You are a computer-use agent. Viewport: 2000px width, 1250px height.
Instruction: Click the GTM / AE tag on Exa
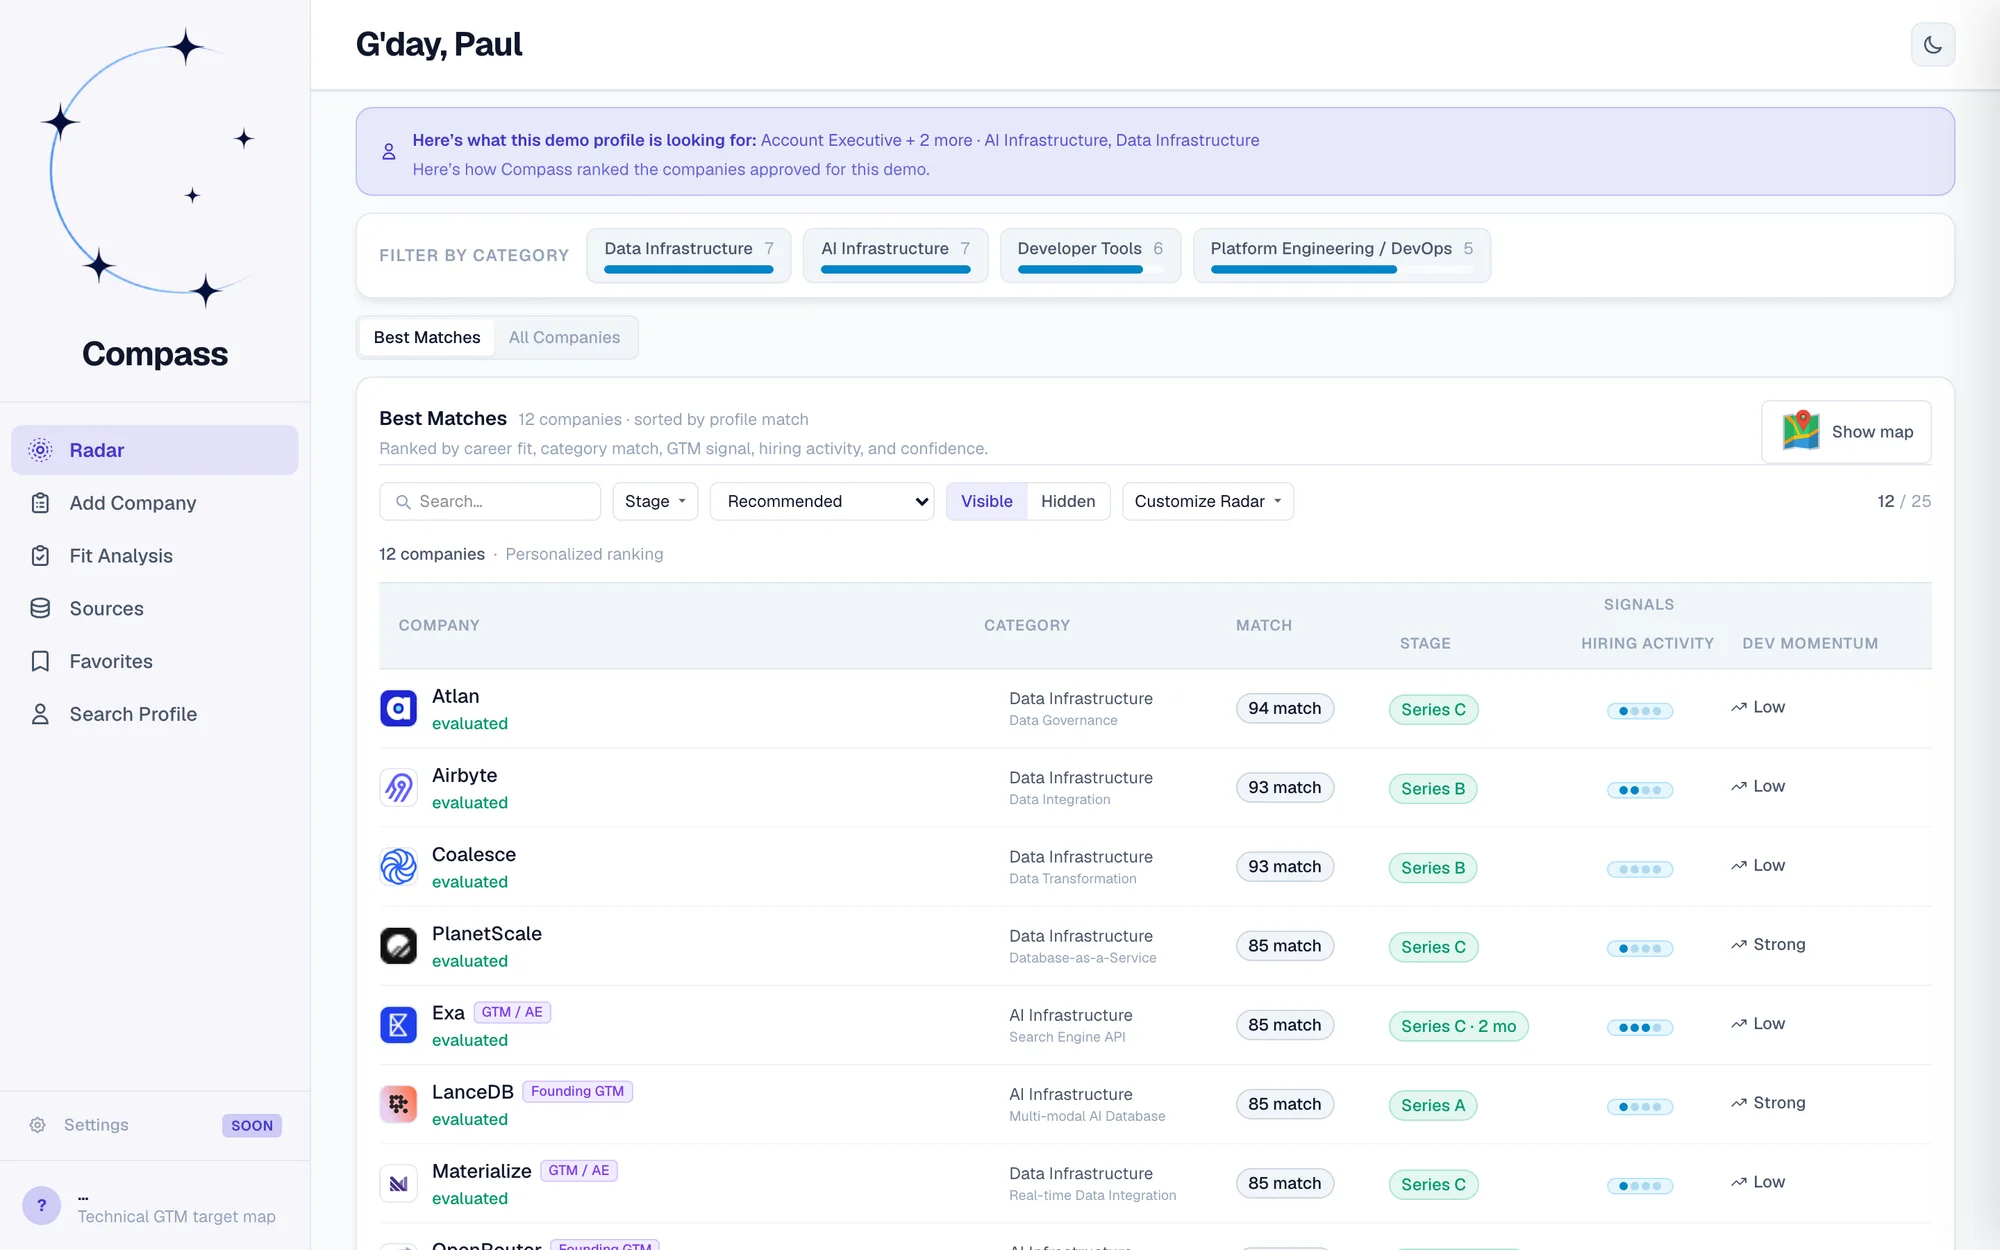click(x=512, y=1012)
